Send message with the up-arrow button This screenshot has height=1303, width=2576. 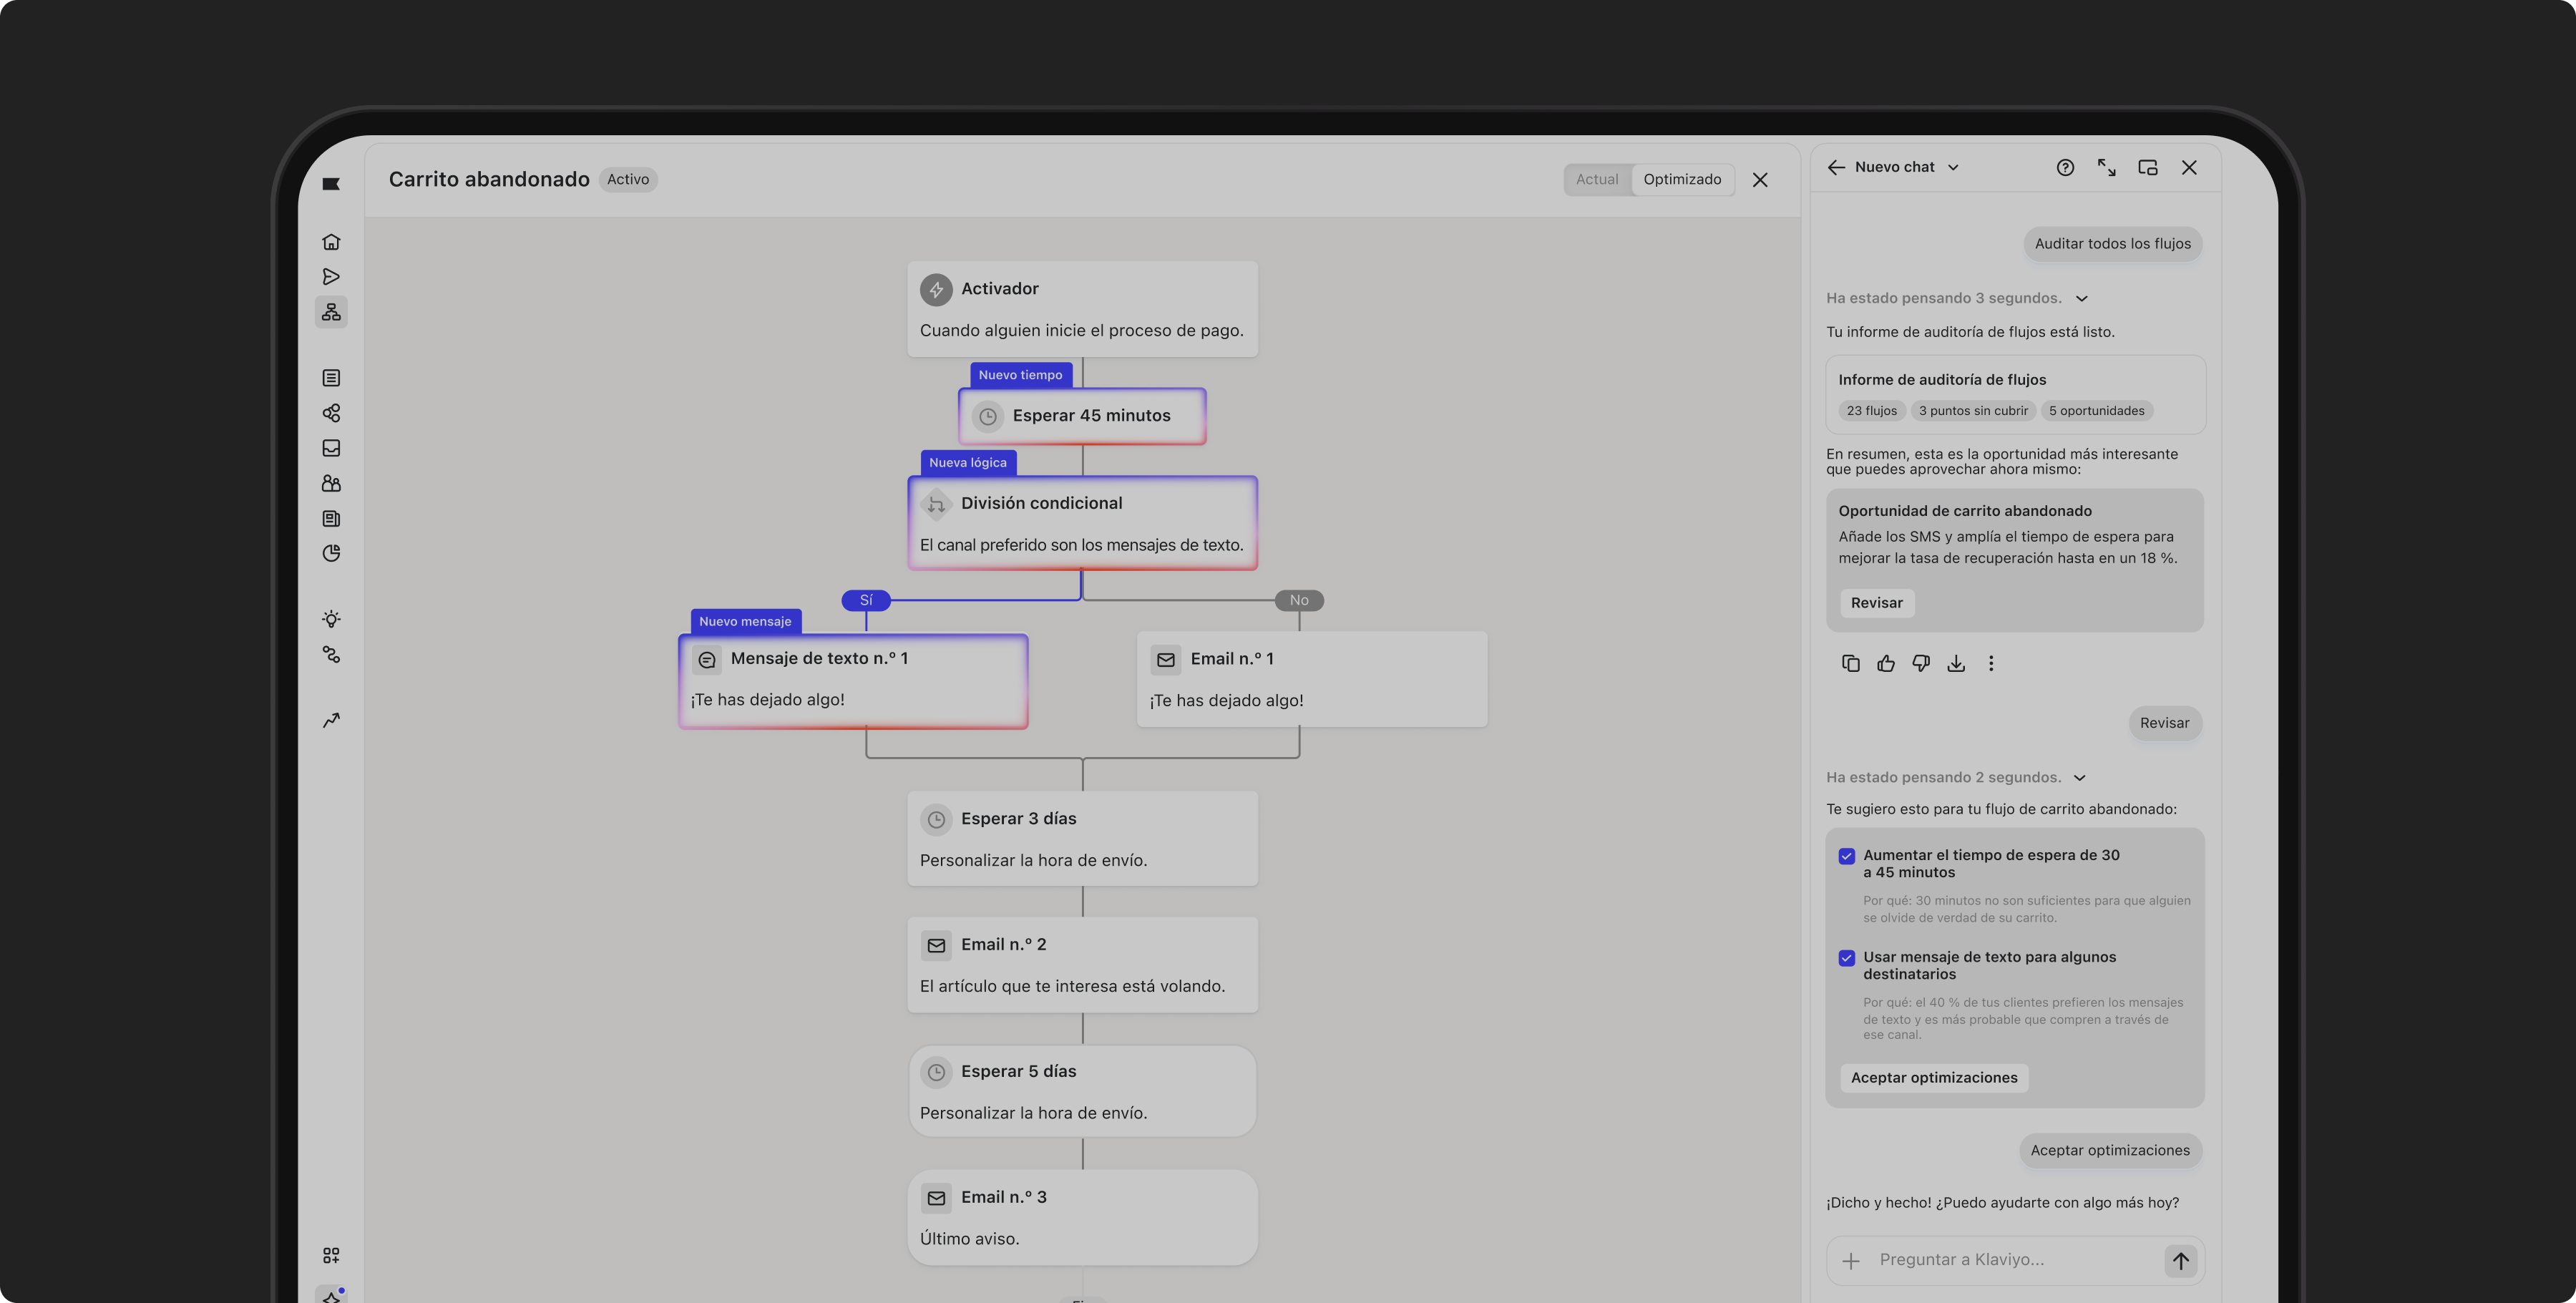click(x=2180, y=1260)
